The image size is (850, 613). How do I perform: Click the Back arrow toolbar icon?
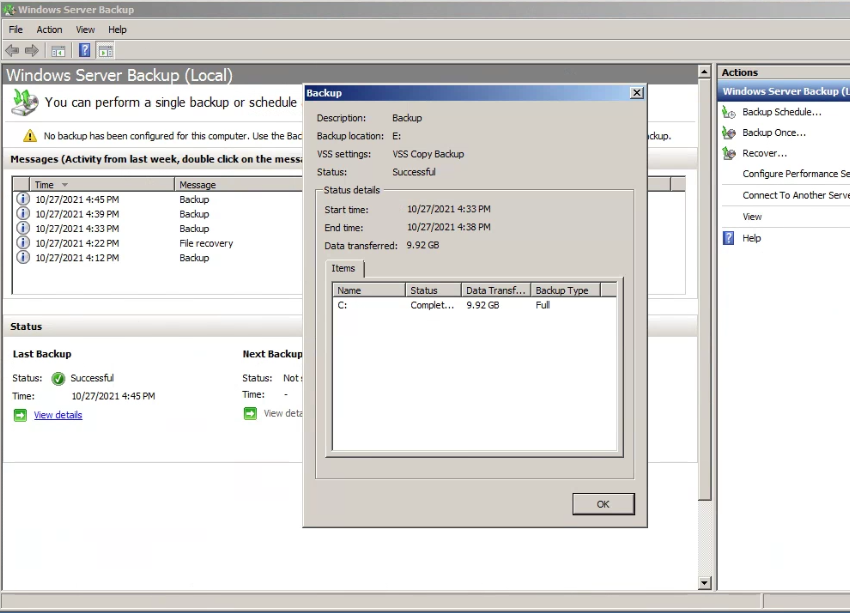12,51
